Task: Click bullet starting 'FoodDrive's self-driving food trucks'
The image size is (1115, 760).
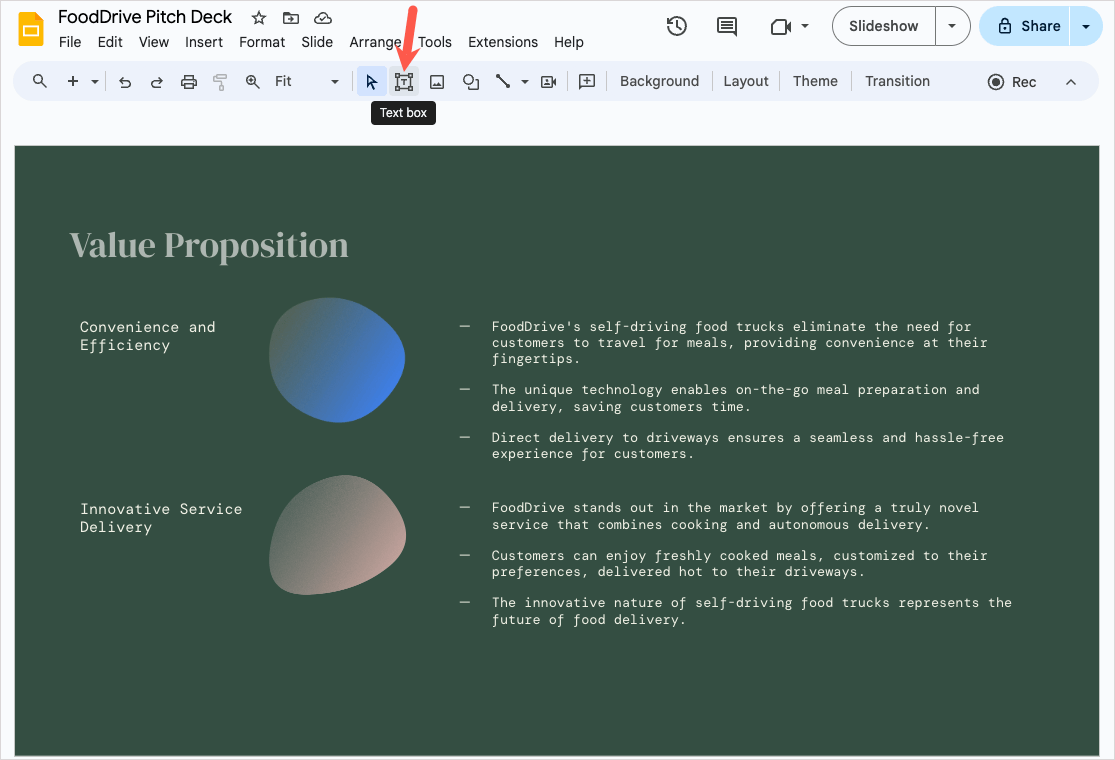Action: coord(740,343)
